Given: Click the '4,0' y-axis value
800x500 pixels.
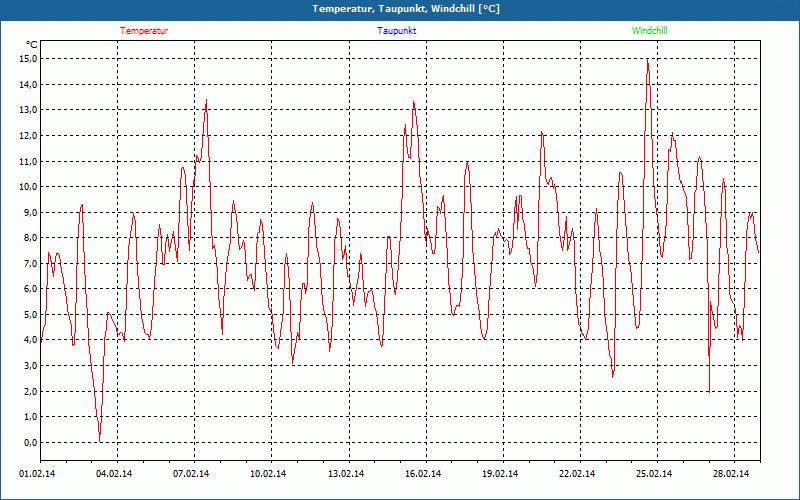Looking at the screenshot, I should 31,340.
